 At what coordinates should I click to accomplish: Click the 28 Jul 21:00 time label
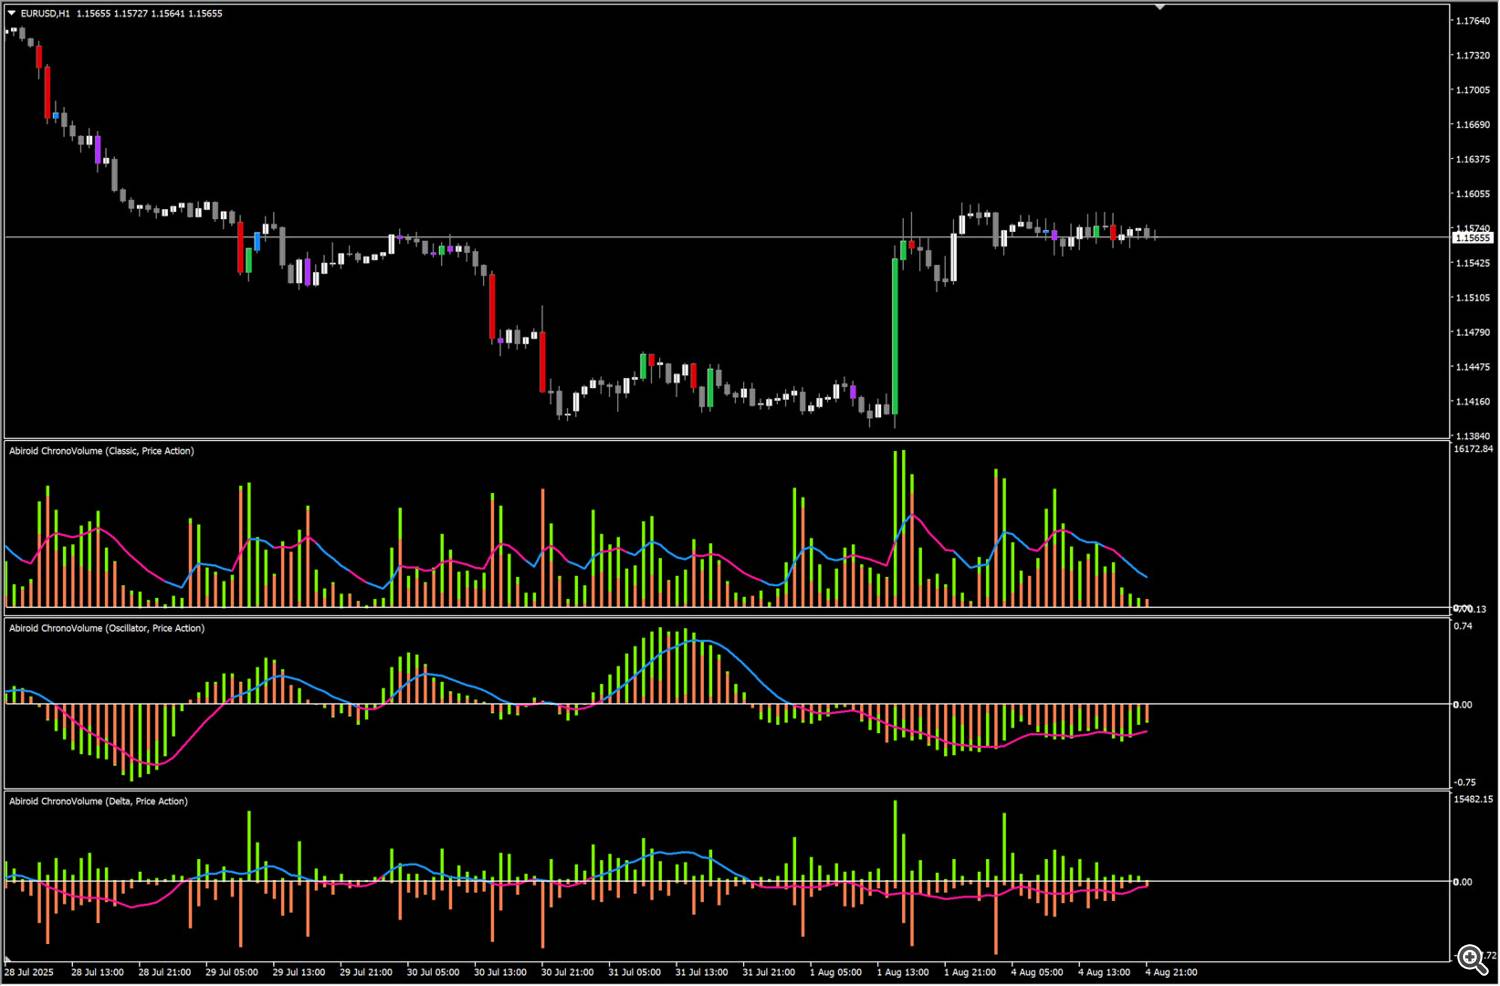(165, 972)
